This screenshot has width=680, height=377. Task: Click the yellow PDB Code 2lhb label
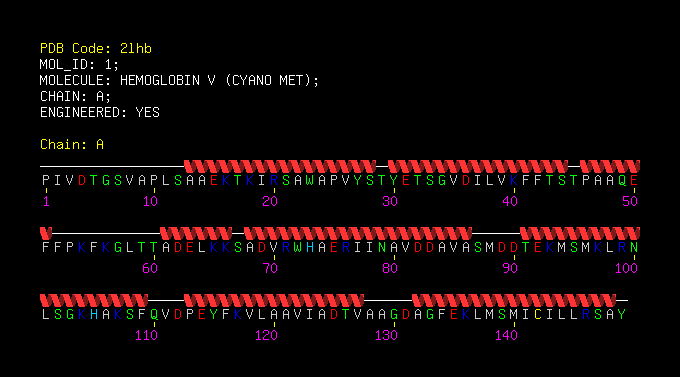[96, 49]
